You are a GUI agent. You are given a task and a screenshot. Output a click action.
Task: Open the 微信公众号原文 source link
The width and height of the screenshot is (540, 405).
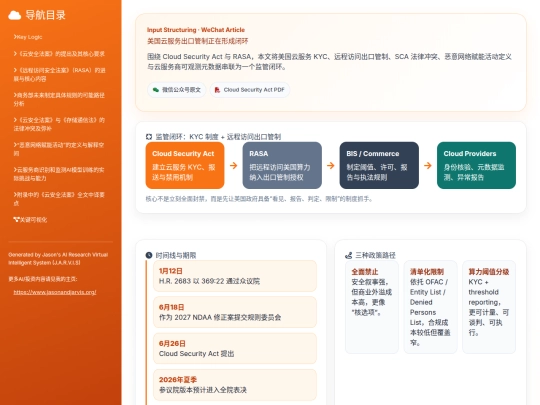(177, 90)
